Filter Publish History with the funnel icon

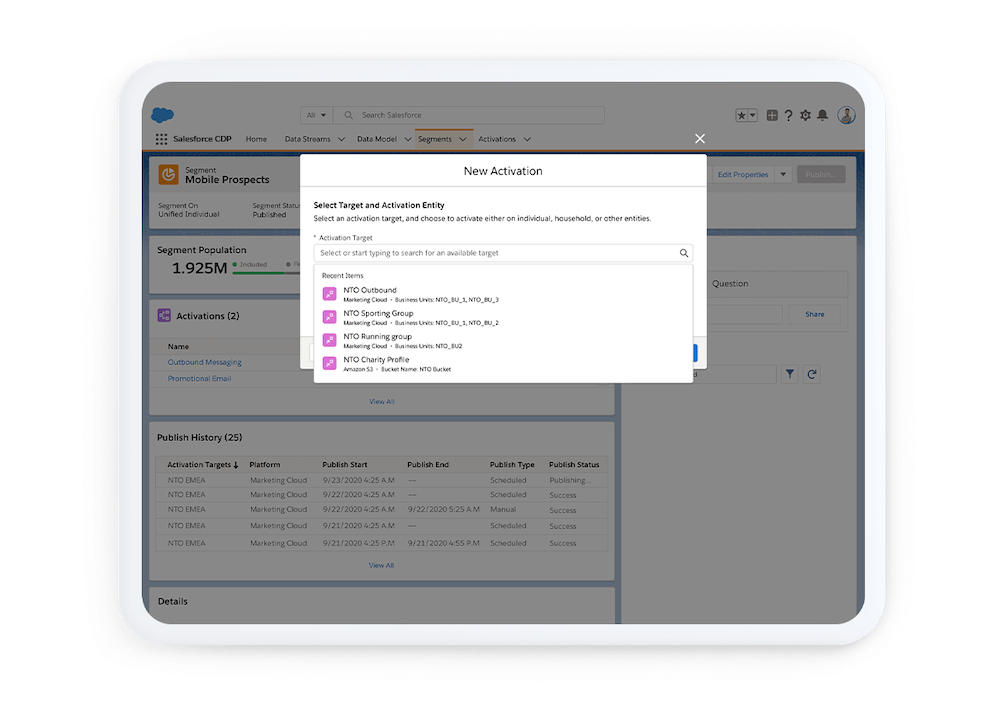(789, 373)
